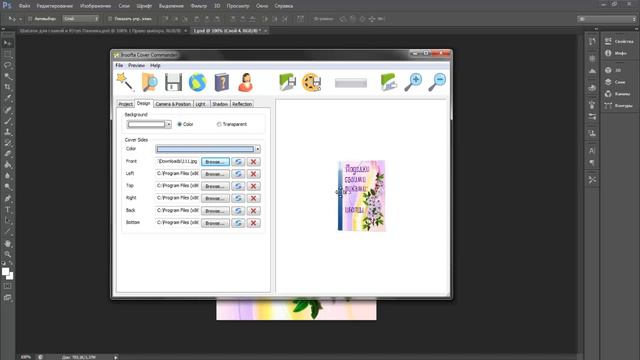Browse for Front side image
640x360 pixels.
(215, 162)
